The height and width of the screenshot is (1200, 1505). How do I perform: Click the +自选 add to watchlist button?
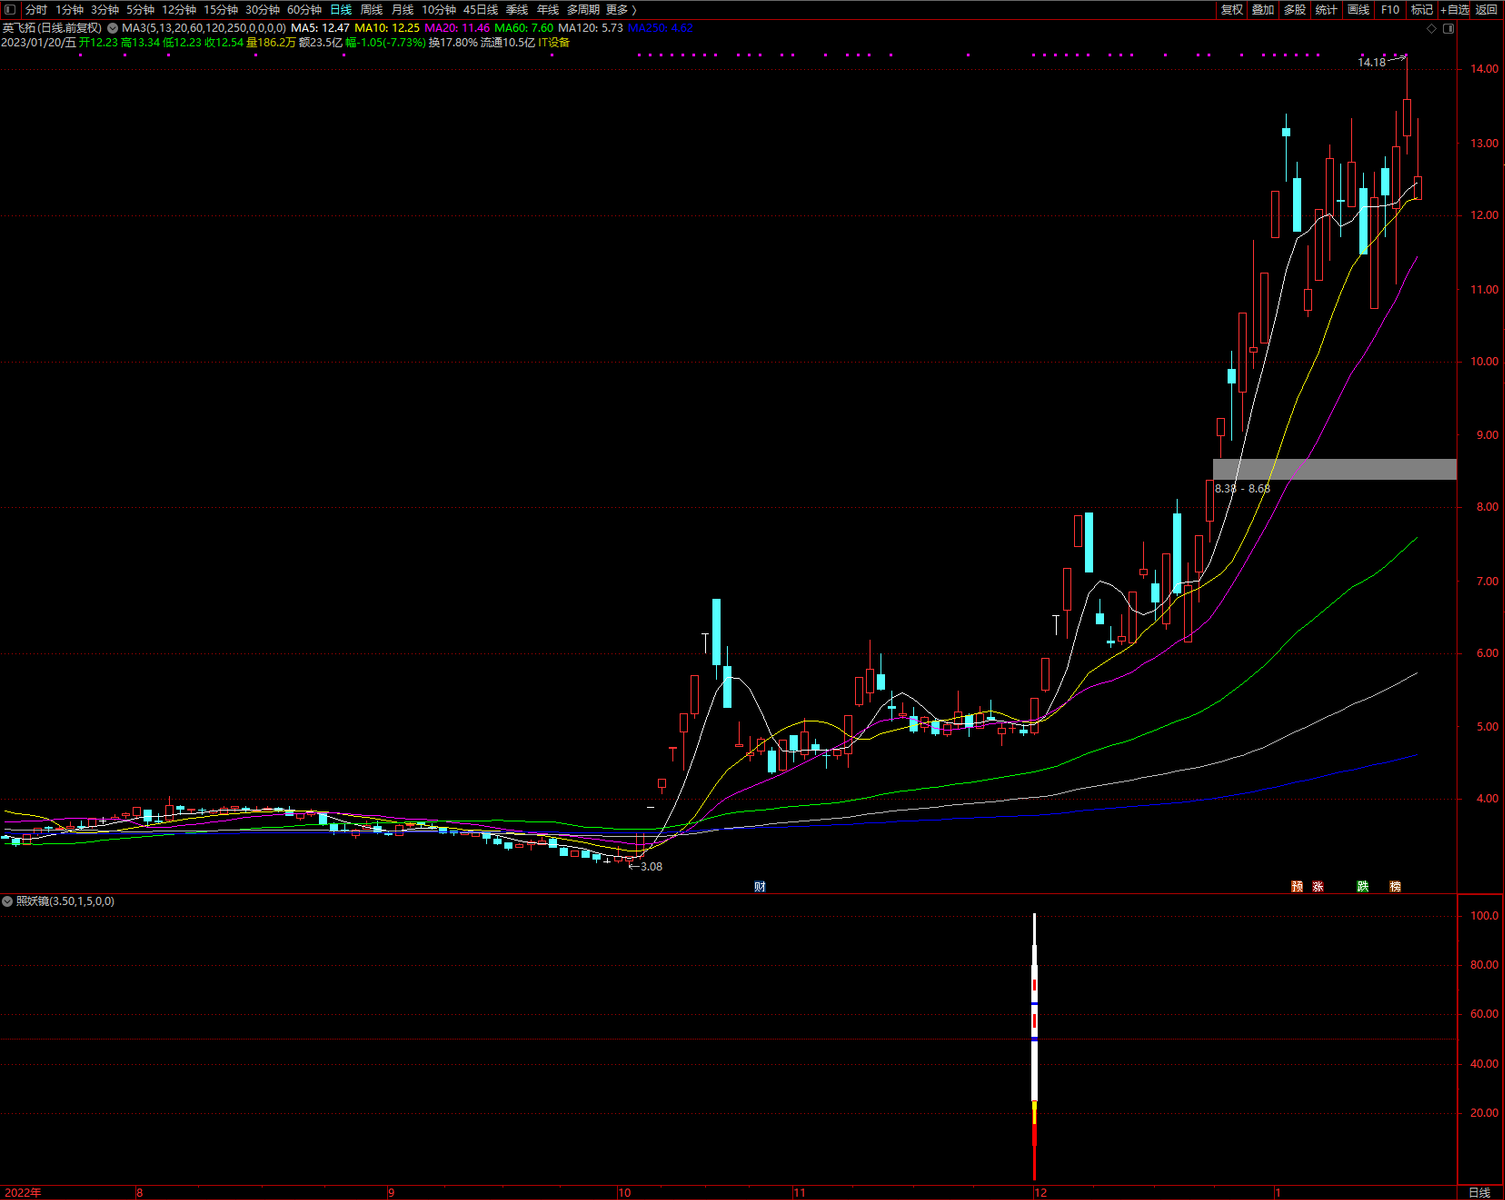point(1455,10)
